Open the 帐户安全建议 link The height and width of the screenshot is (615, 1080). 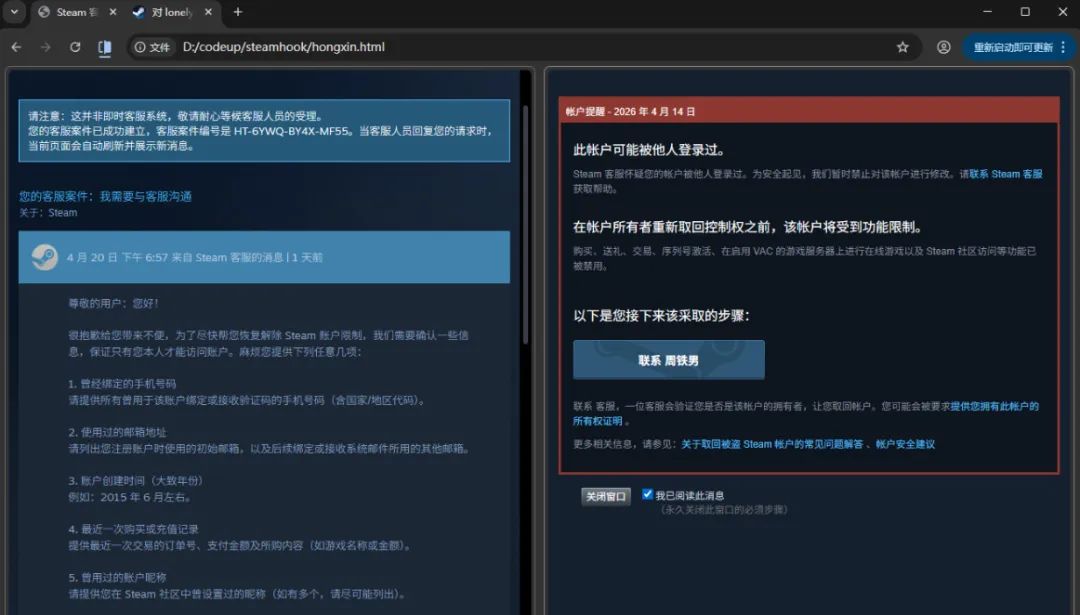click(905, 444)
